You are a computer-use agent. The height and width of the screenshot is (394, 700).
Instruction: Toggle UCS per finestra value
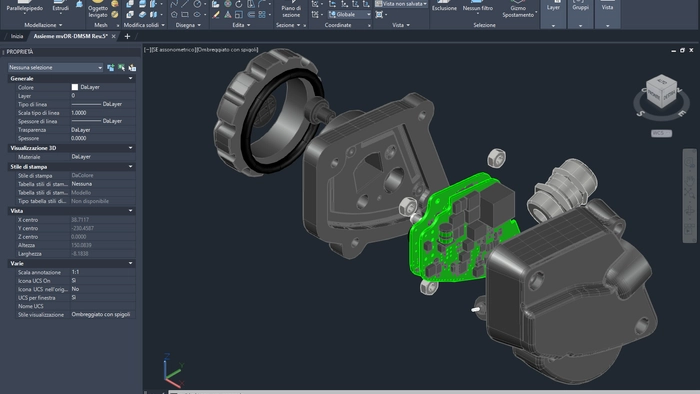click(x=102, y=298)
